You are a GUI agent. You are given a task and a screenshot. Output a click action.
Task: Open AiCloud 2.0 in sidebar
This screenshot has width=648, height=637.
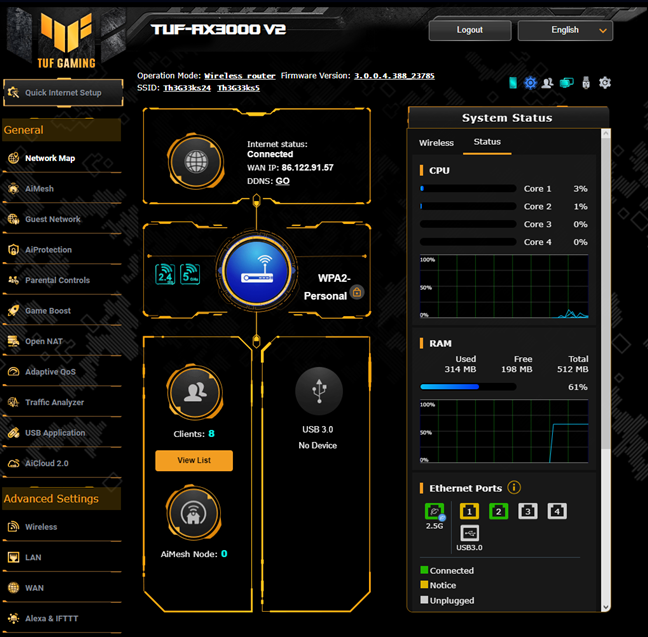tap(62, 463)
